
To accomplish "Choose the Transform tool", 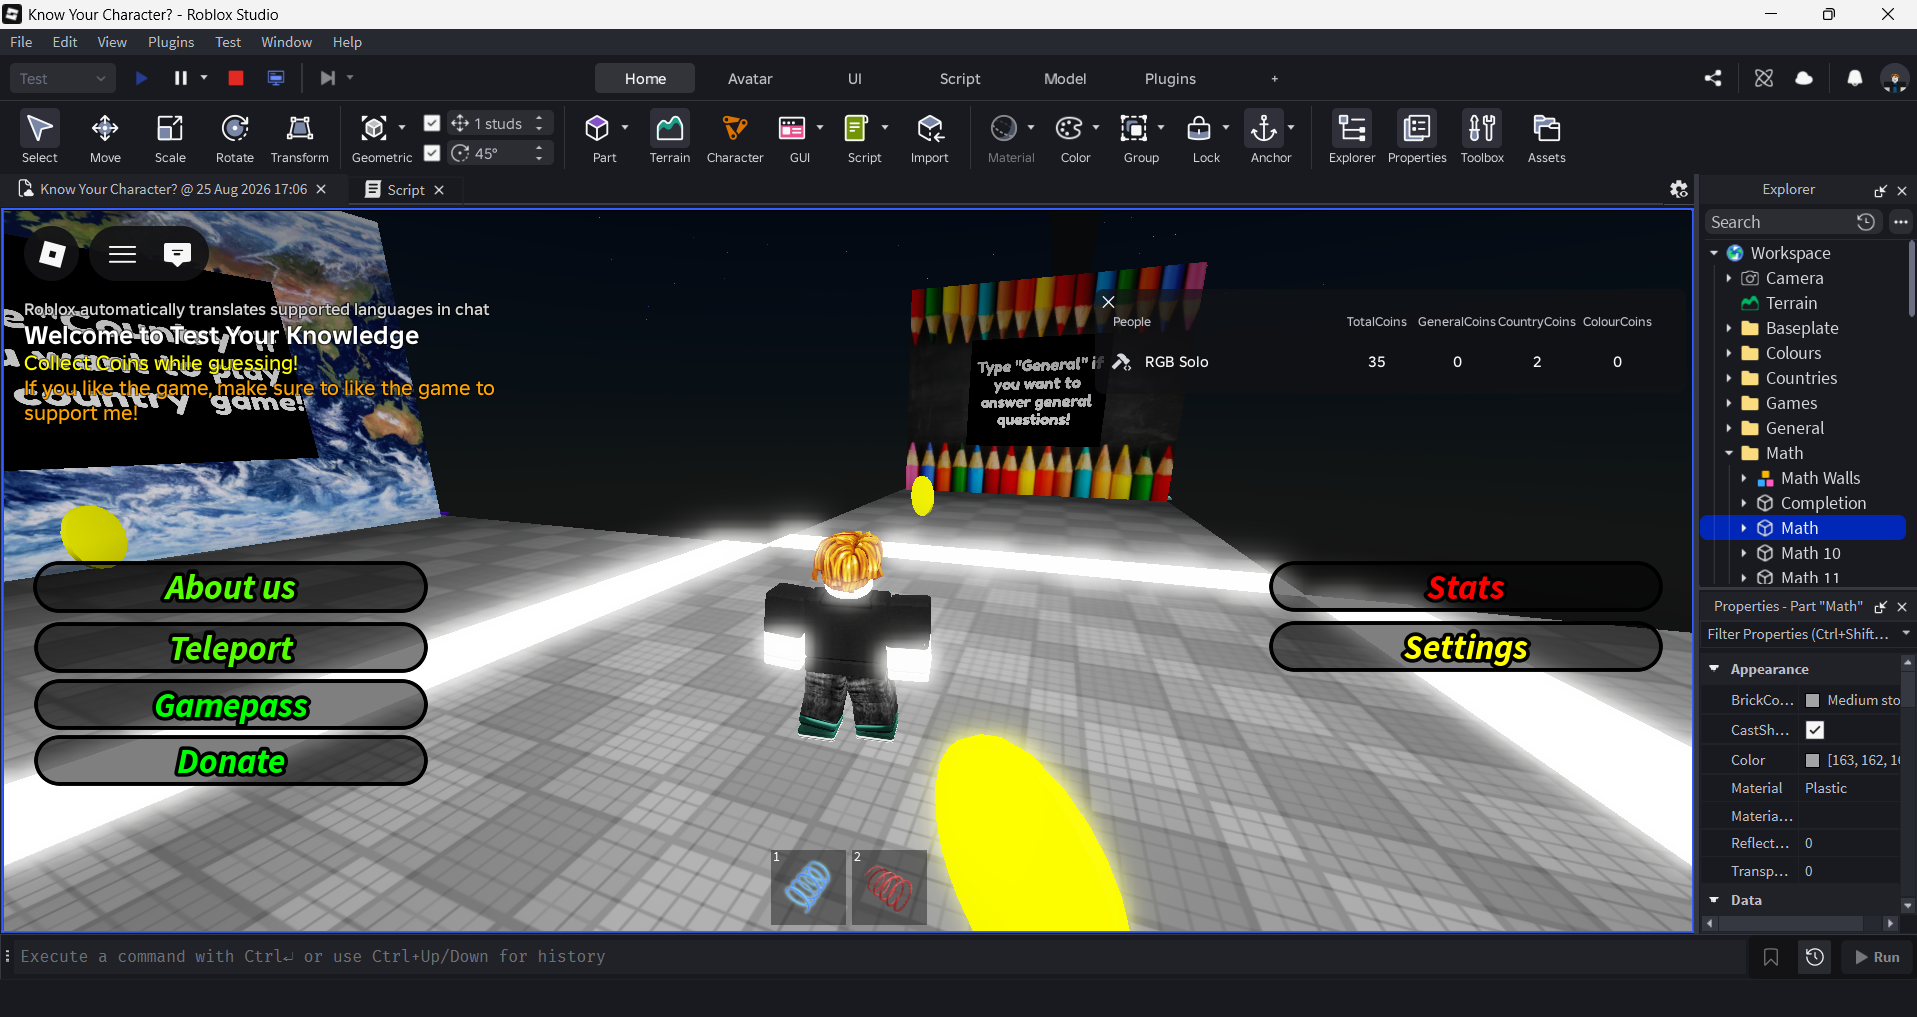I will point(299,137).
